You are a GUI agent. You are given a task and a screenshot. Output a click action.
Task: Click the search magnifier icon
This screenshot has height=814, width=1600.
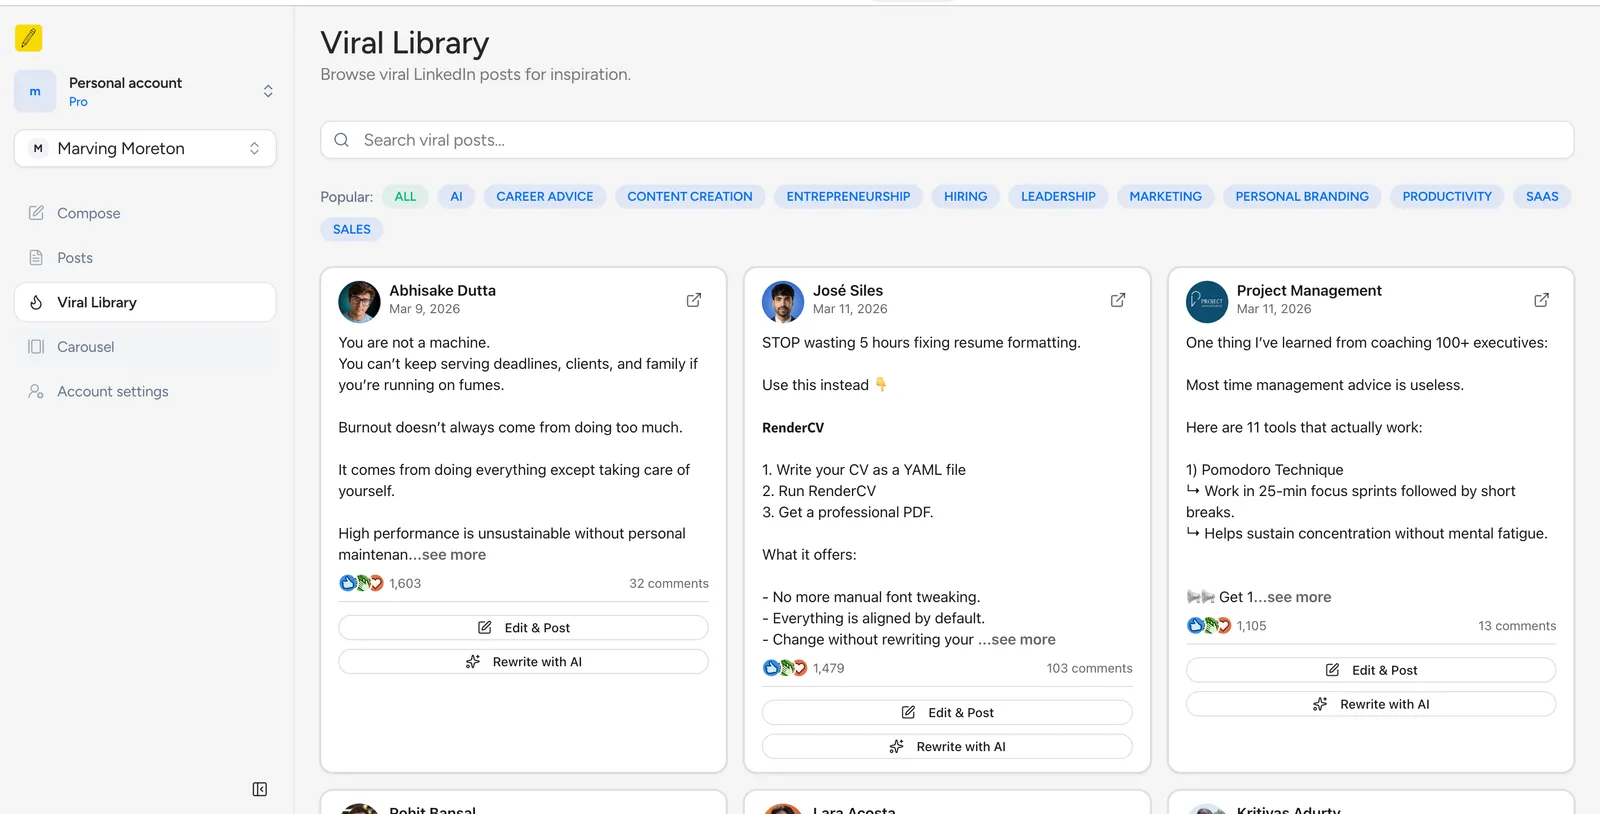(342, 140)
